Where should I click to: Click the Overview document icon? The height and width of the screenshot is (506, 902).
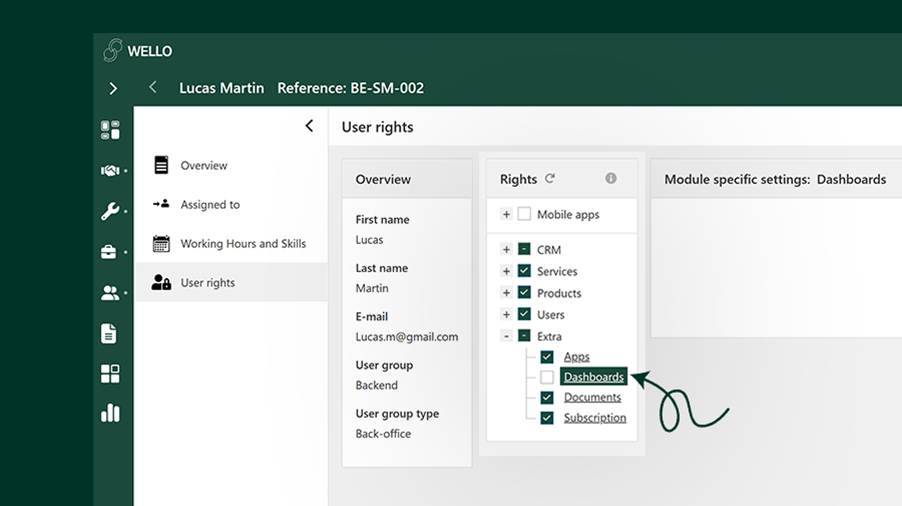coord(161,164)
